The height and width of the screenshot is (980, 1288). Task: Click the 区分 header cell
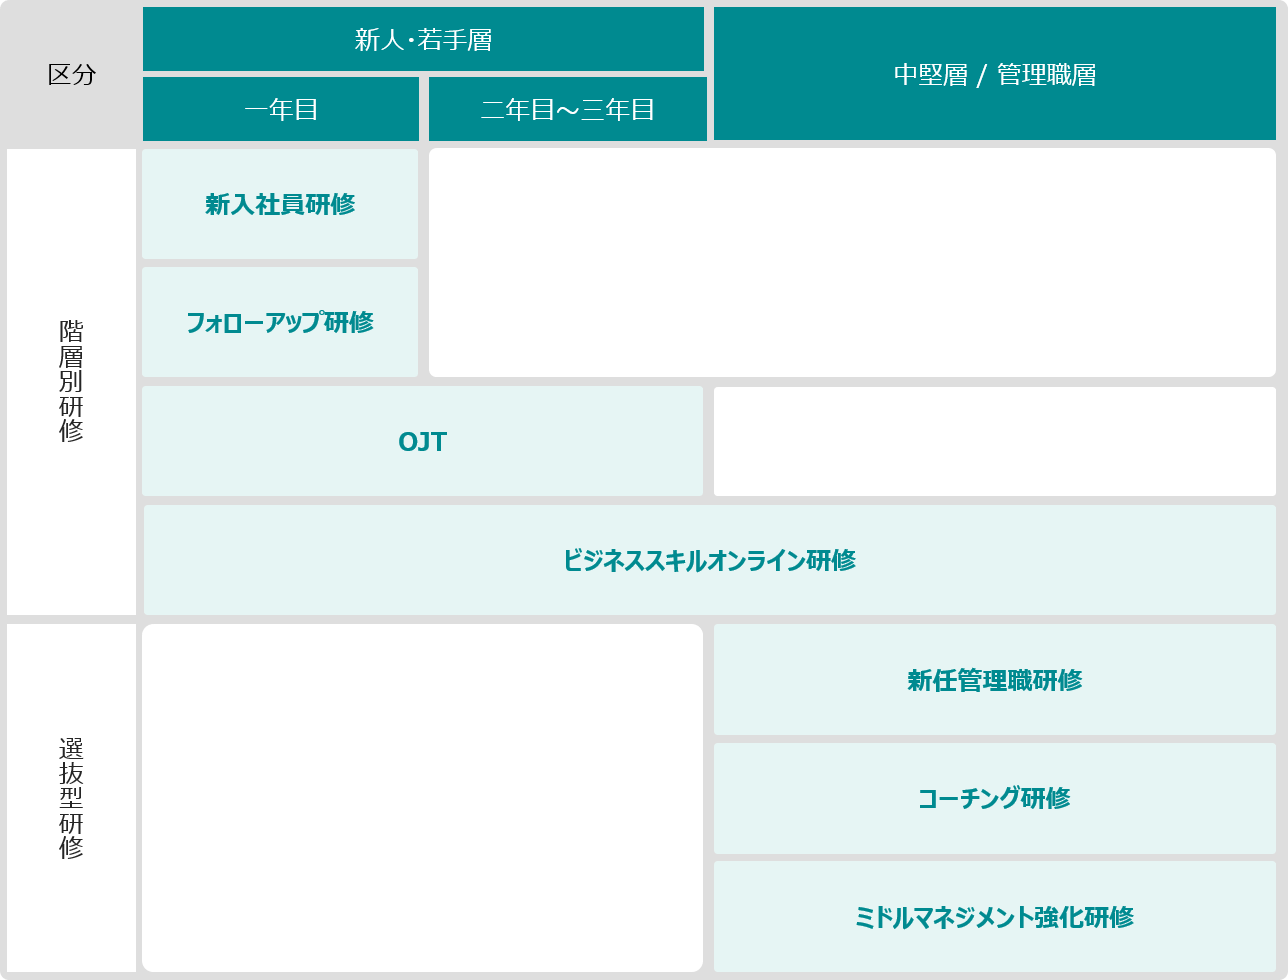click(71, 75)
